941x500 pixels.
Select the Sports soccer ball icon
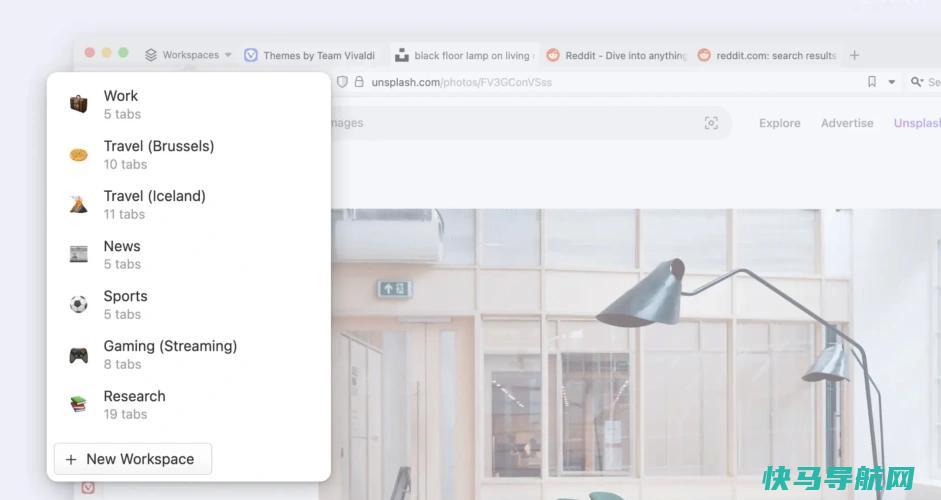(x=79, y=304)
